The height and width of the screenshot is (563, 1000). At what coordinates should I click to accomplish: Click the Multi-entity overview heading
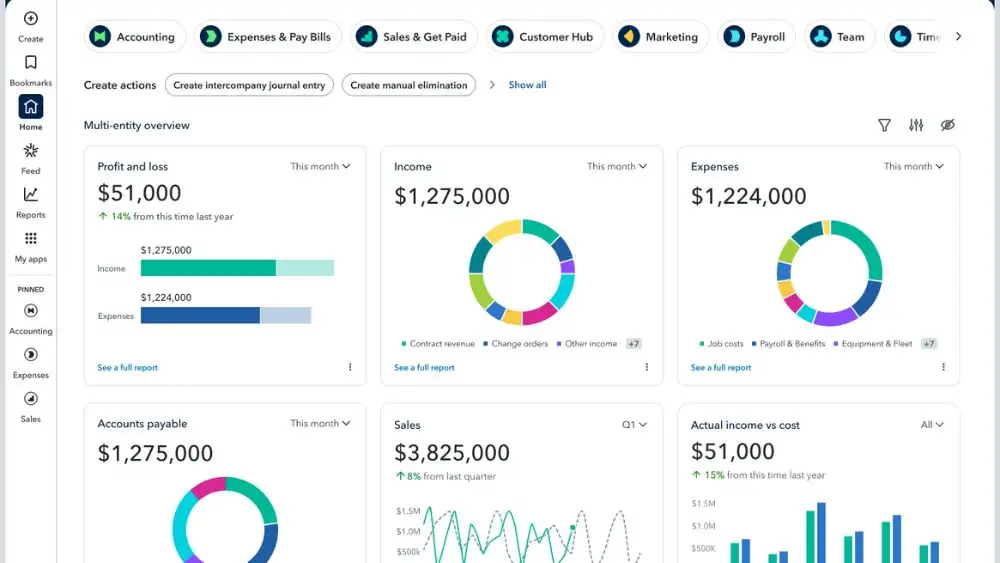click(136, 126)
